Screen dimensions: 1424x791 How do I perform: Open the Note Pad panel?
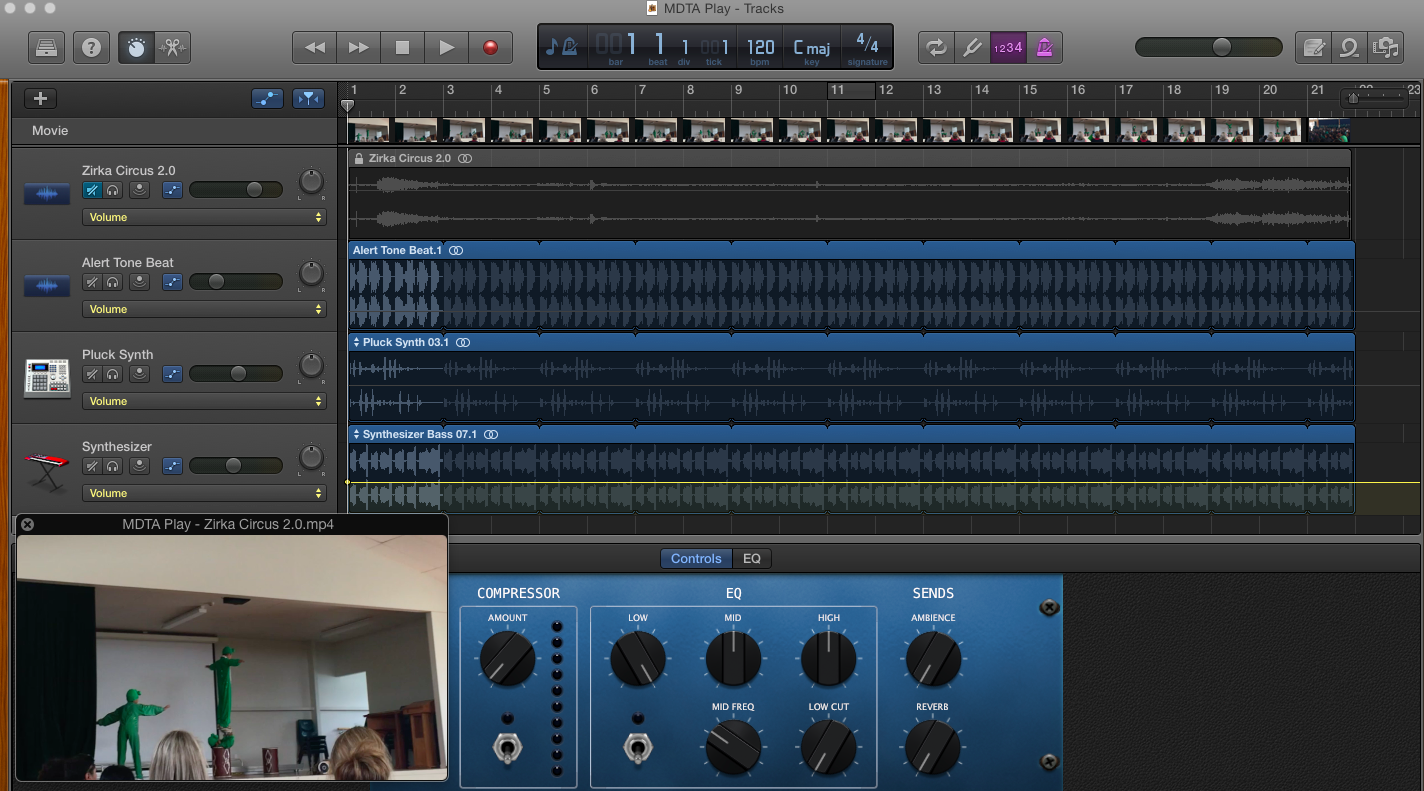[x=1313, y=46]
